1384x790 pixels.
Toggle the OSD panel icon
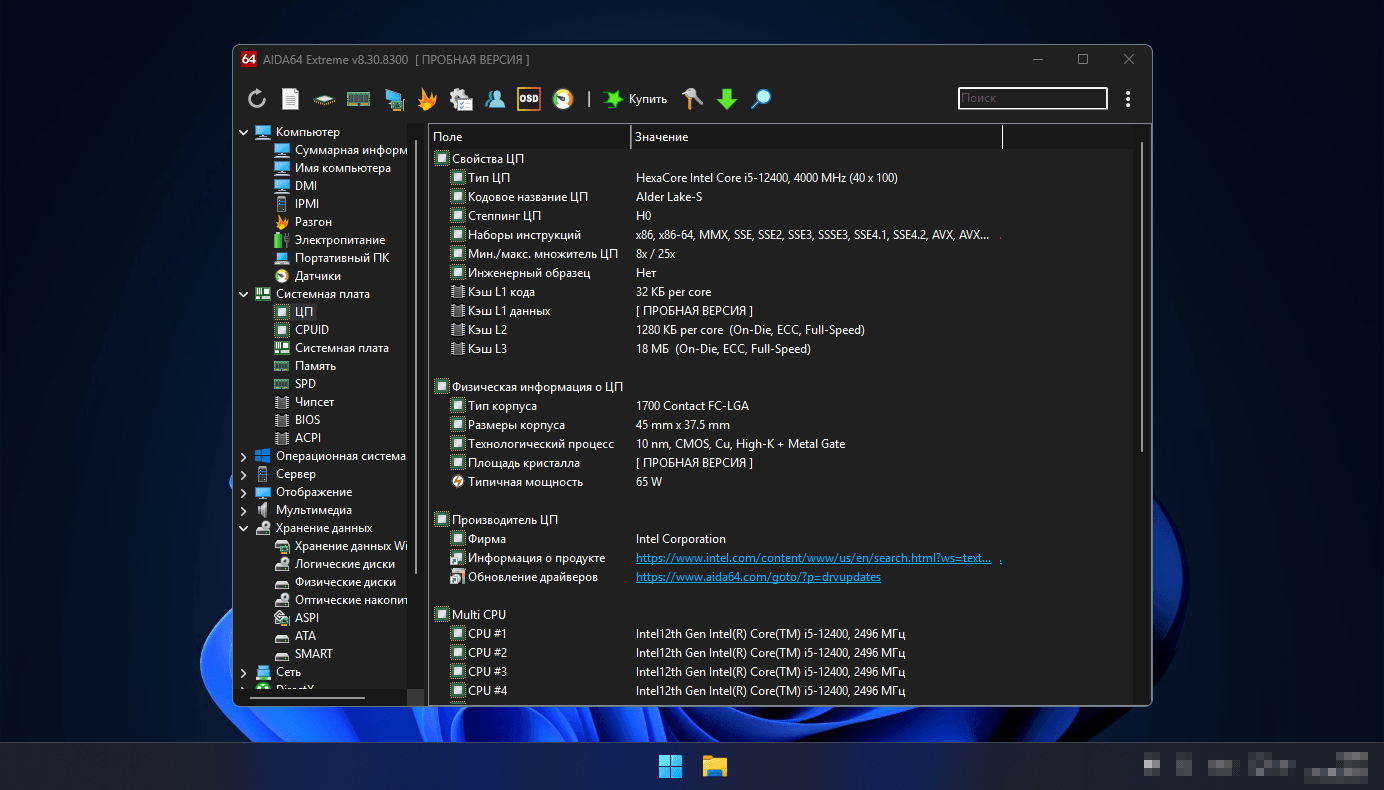[x=528, y=98]
